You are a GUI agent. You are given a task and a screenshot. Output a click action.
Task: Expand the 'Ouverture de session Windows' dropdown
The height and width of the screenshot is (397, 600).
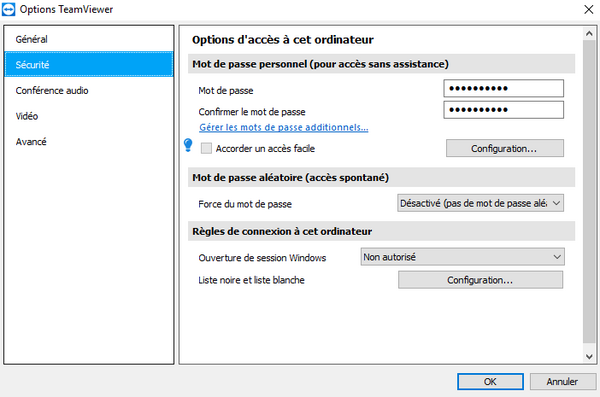click(462, 257)
